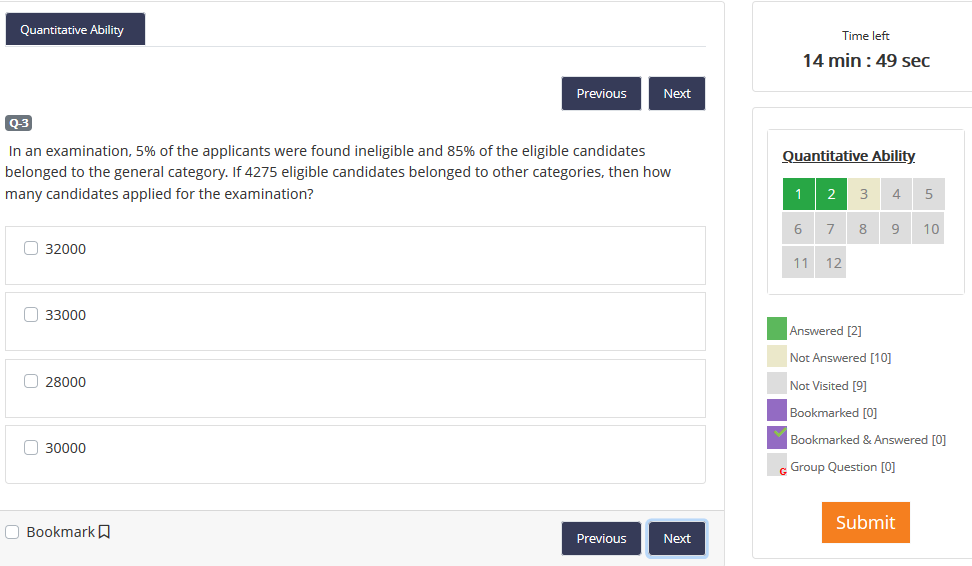The width and height of the screenshot is (972, 566).
Task: Tick the 28000 answer checkbox
Action: 31,381
